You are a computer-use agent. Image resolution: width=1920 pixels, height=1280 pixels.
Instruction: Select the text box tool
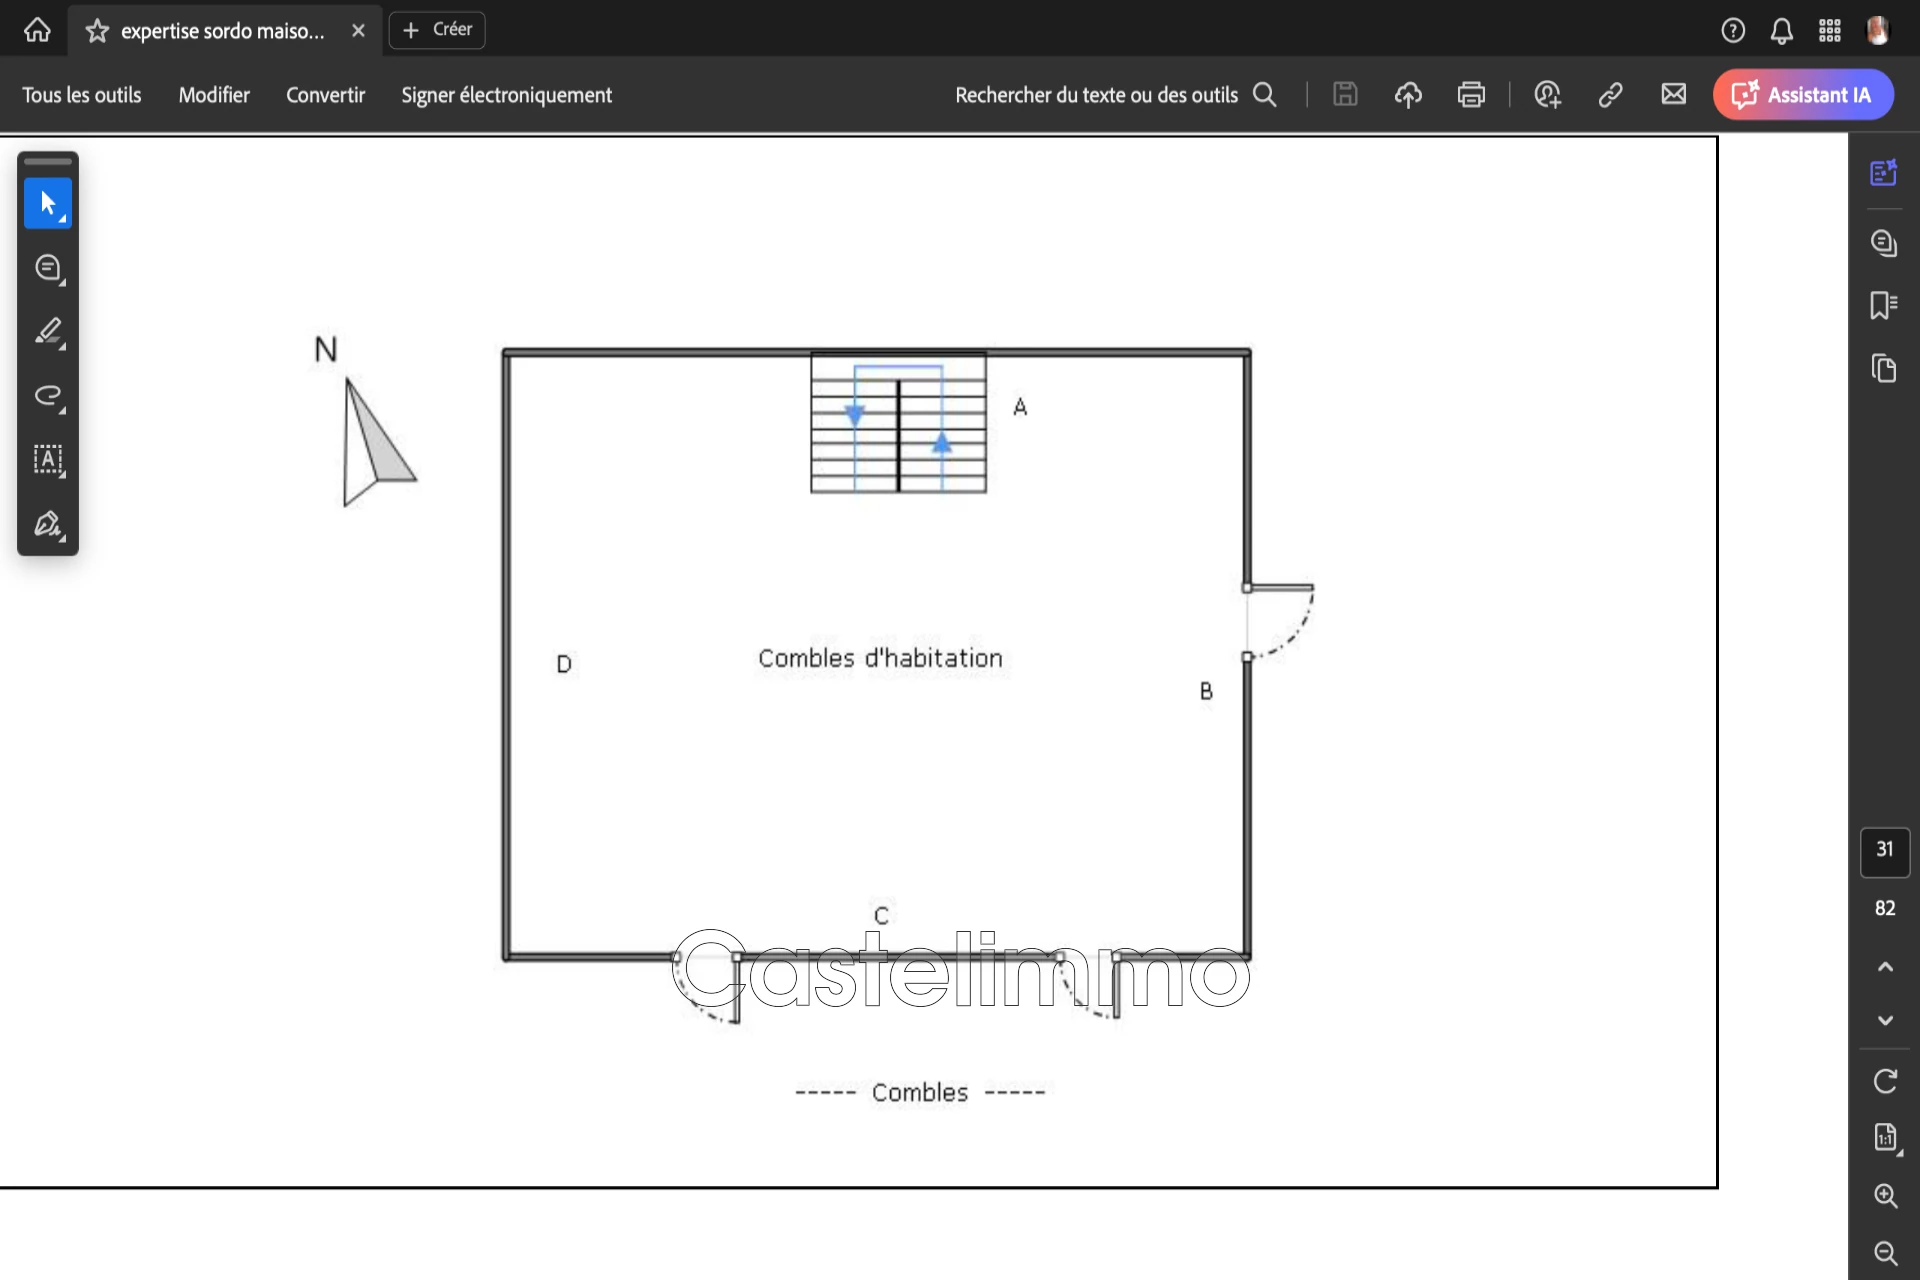click(x=48, y=460)
